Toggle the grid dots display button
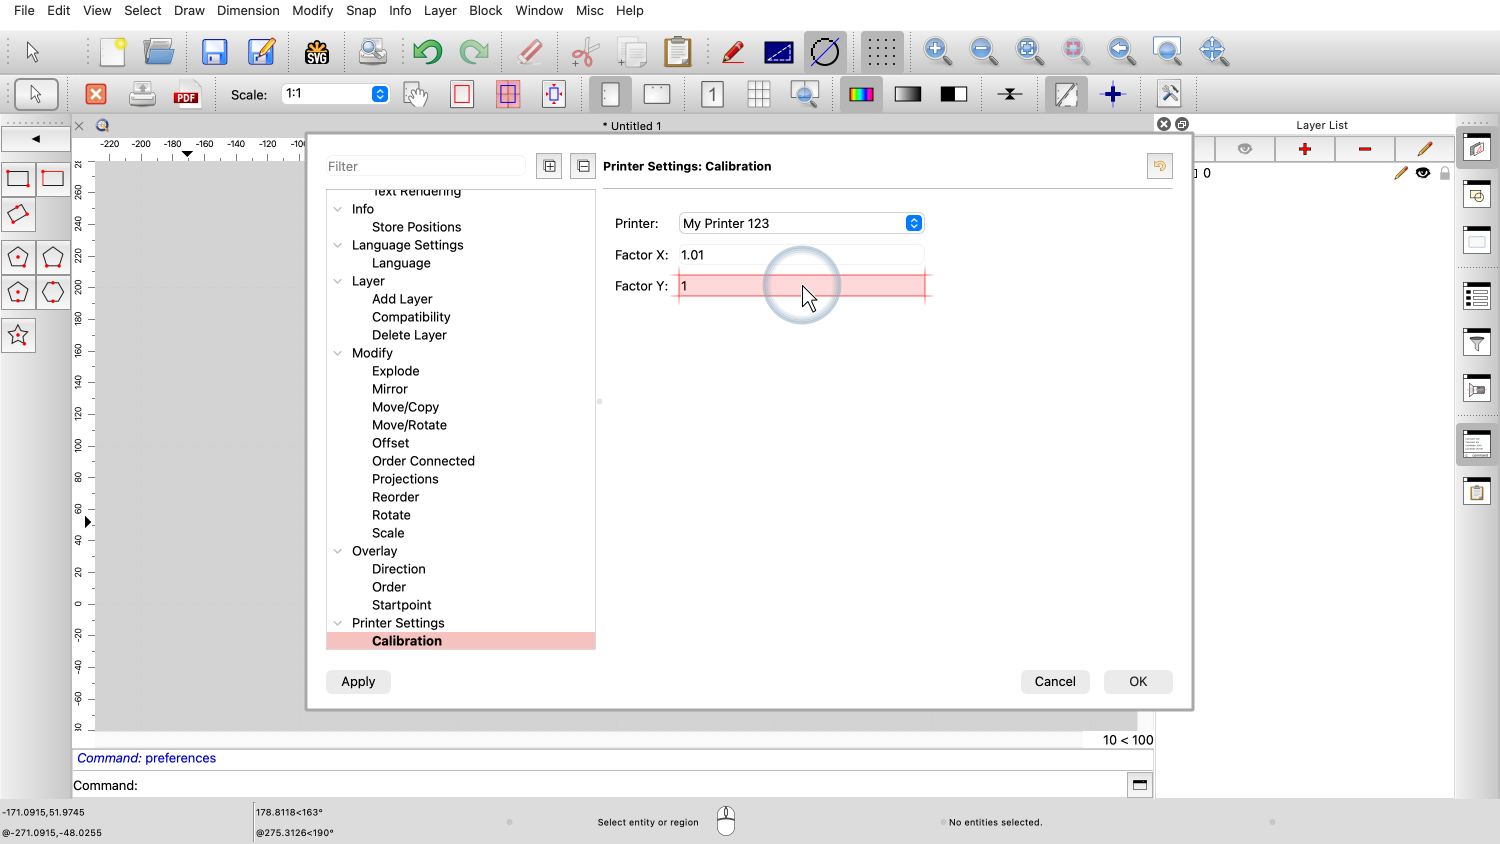This screenshot has height=844, width=1500. (x=881, y=52)
